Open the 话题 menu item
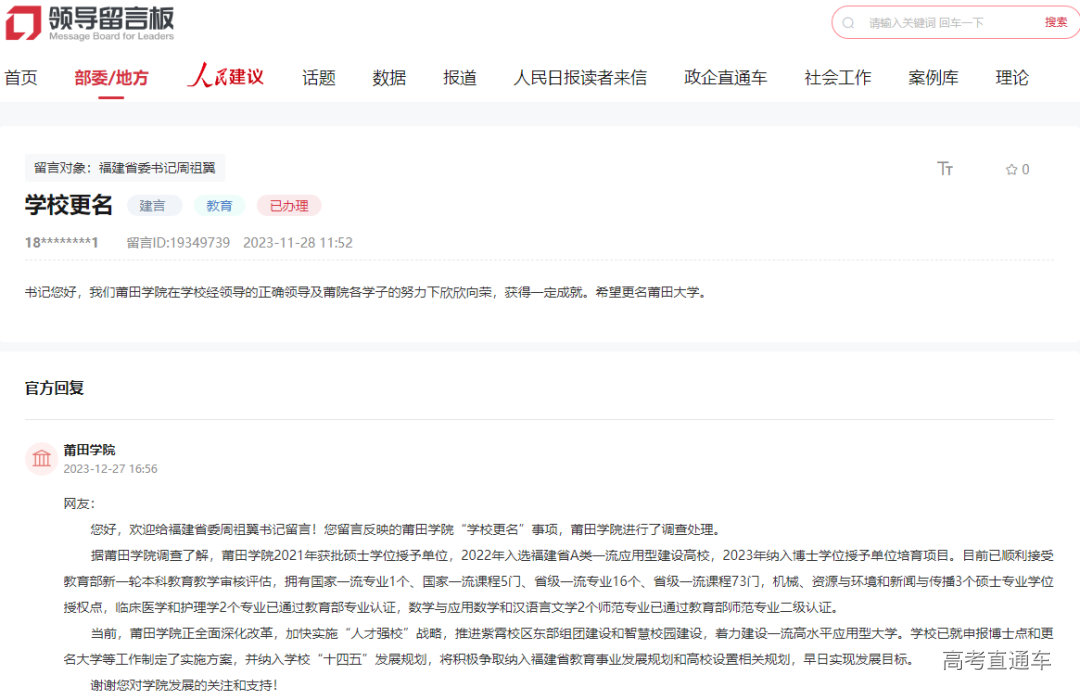This screenshot has height=700, width=1080. pos(318,77)
